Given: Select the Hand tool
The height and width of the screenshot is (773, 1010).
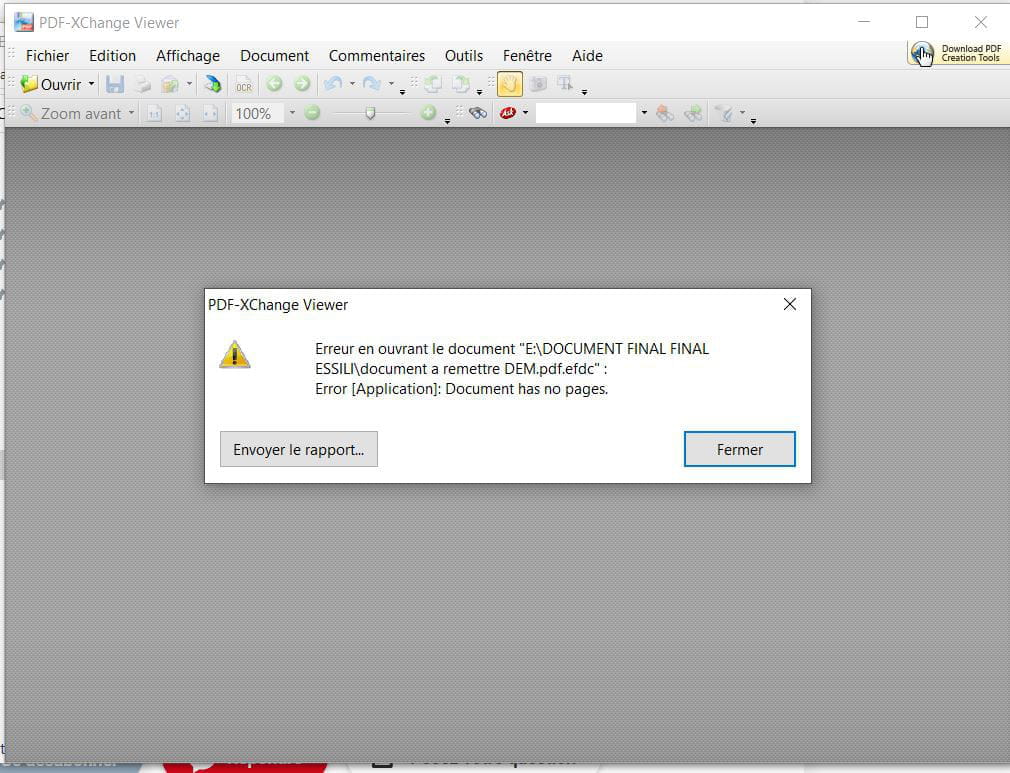Looking at the screenshot, I should click(x=510, y=84).
